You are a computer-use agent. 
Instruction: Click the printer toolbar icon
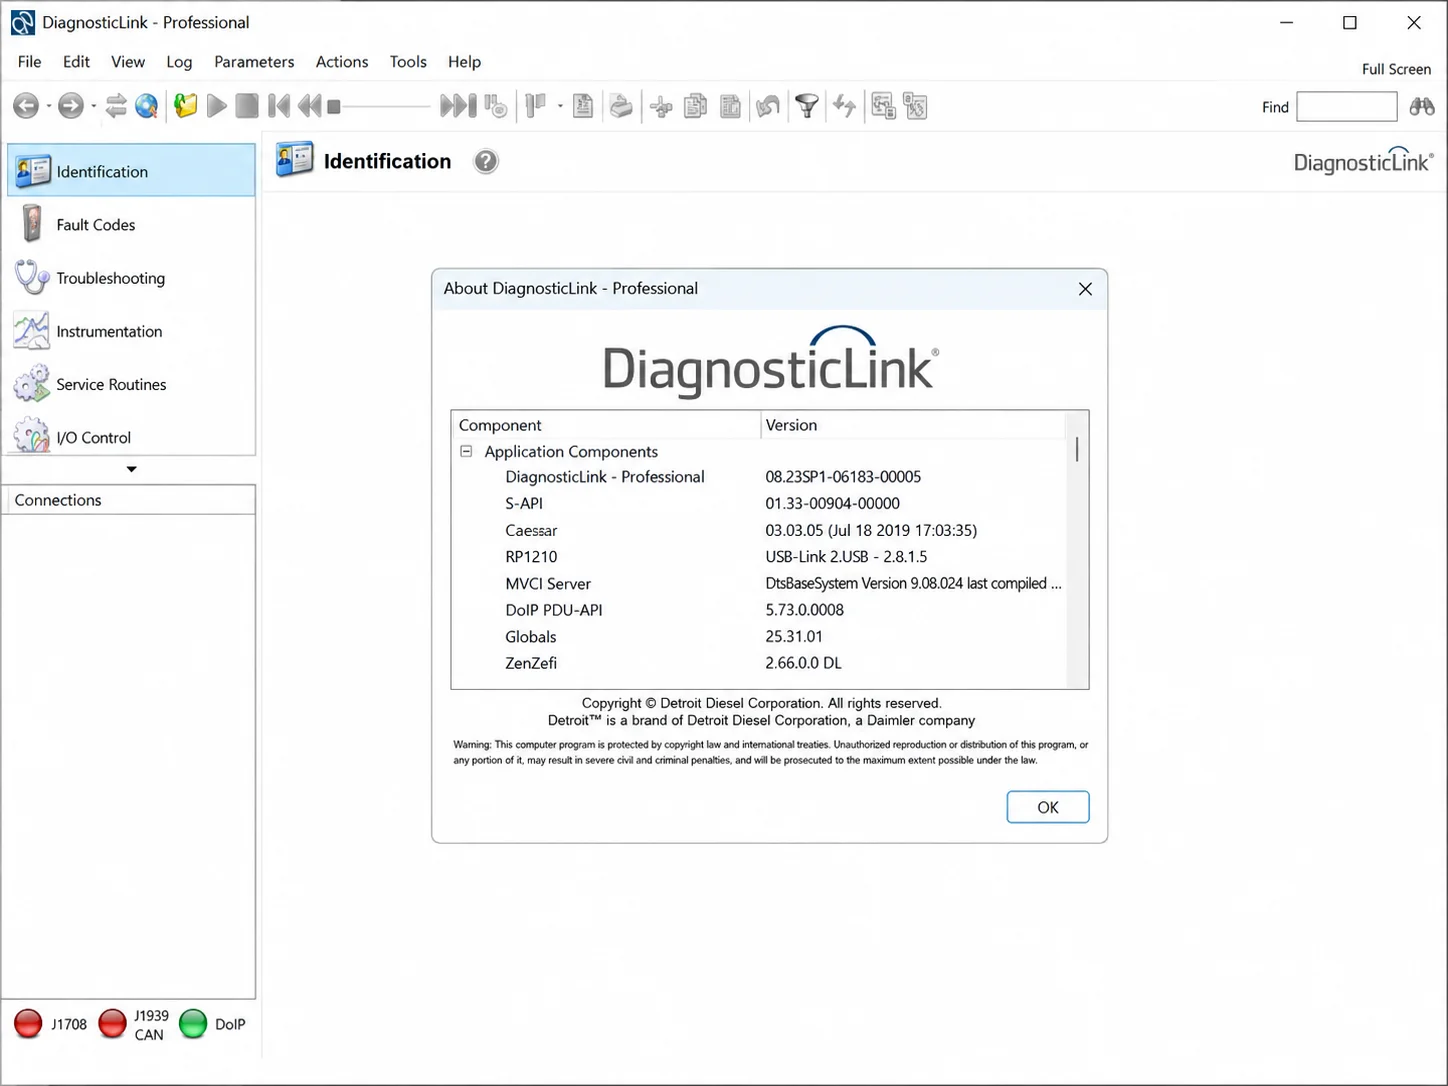tap(621, 106)
